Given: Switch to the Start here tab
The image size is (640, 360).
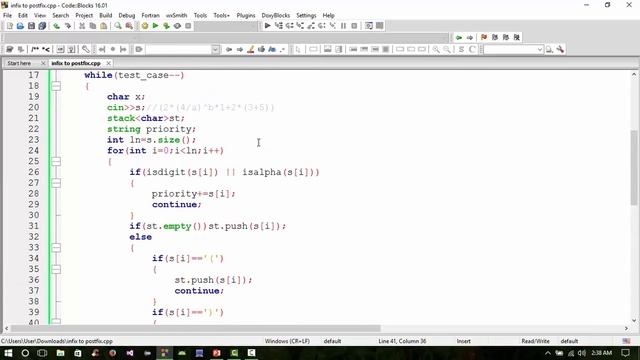Looking at the screenshot, I should (19, 63).
